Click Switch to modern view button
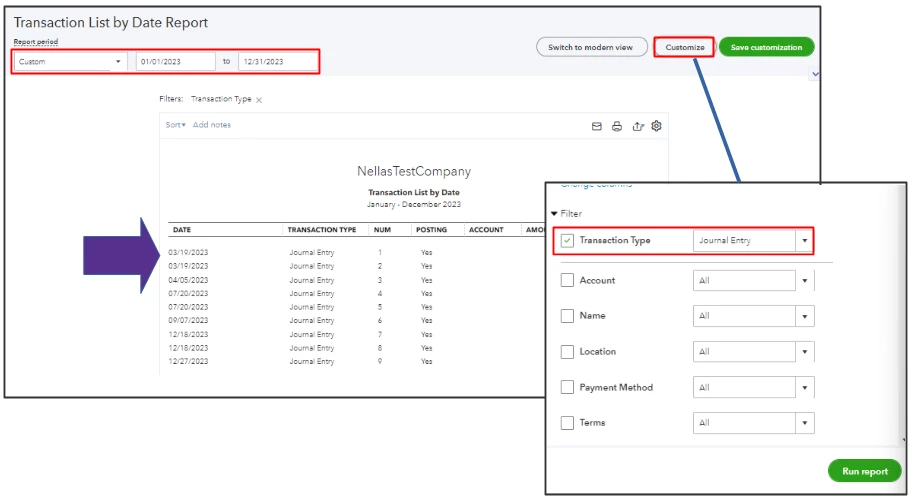Image resolution: width=914 pixels, height=502 pixels. click(591, 47)
